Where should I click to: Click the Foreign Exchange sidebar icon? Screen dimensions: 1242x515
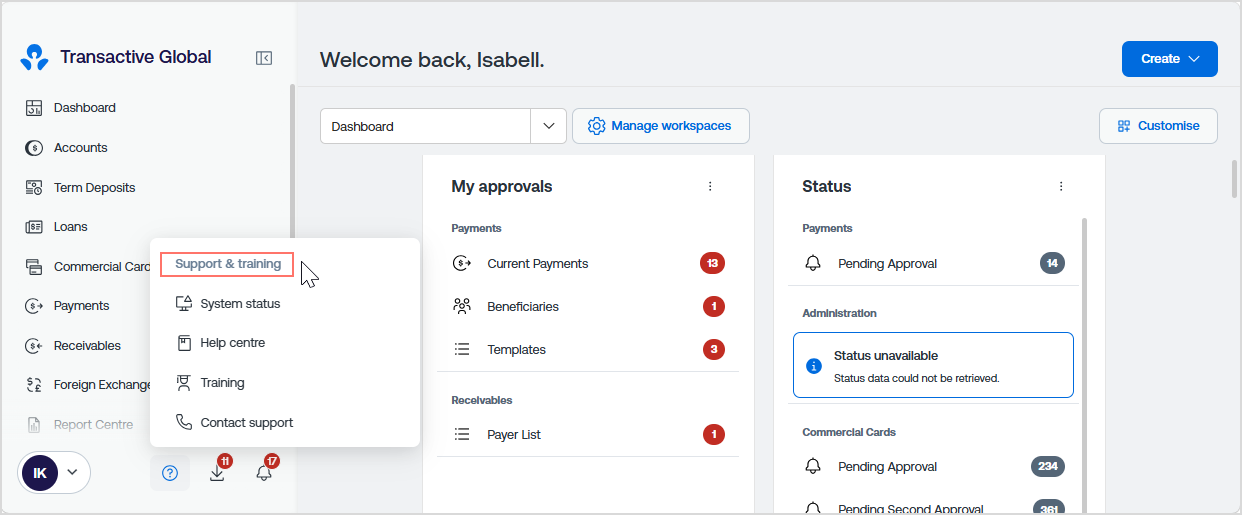(34, 385)
